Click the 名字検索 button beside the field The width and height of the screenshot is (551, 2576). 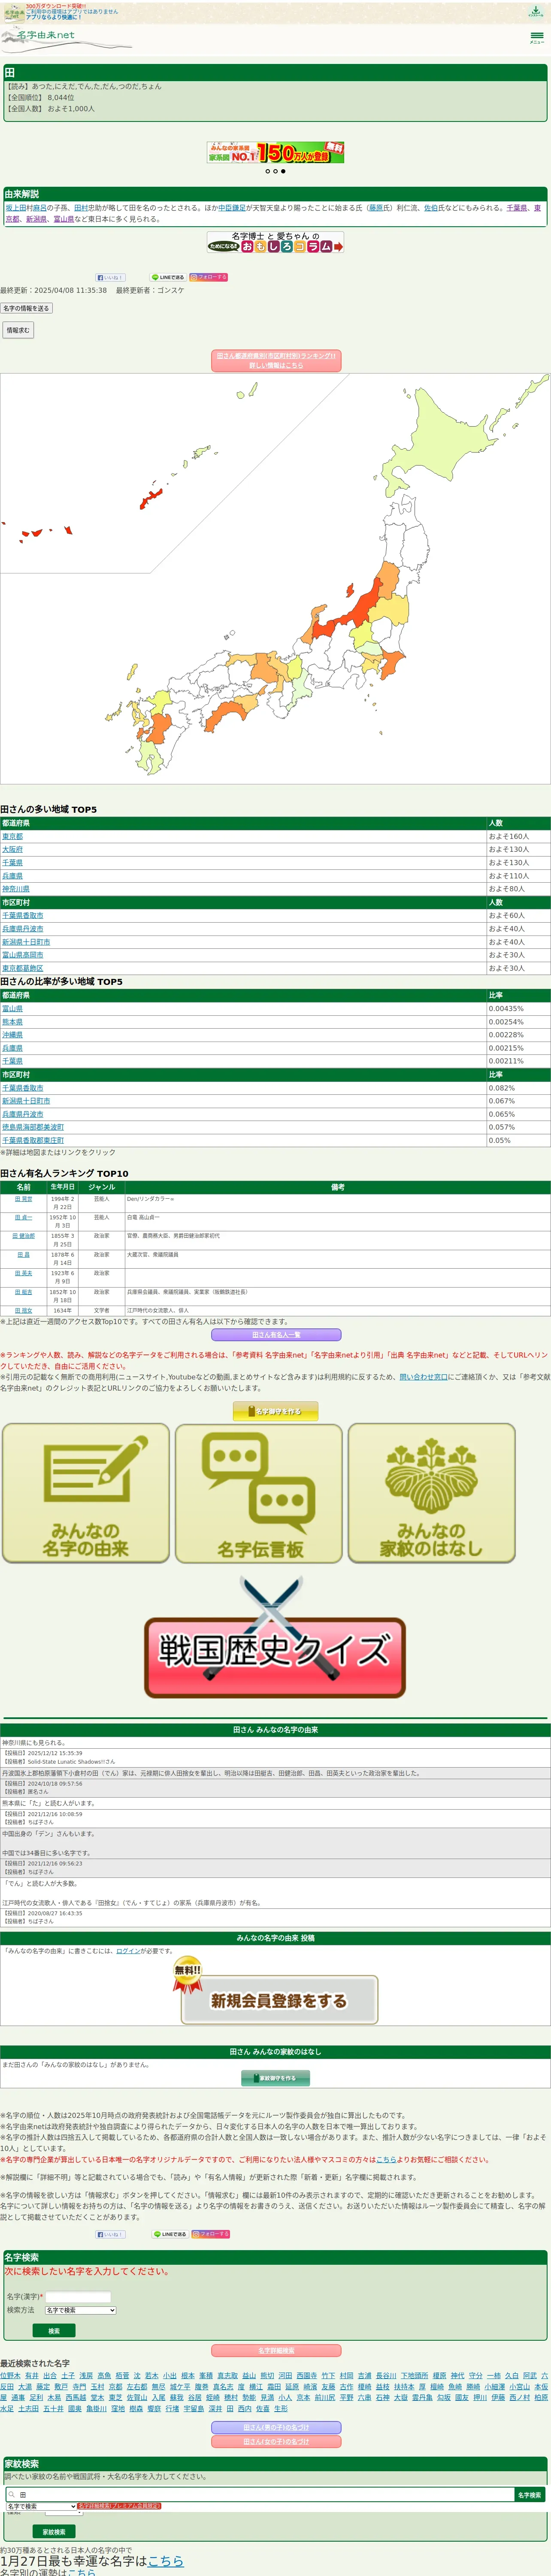point(529,2495)
